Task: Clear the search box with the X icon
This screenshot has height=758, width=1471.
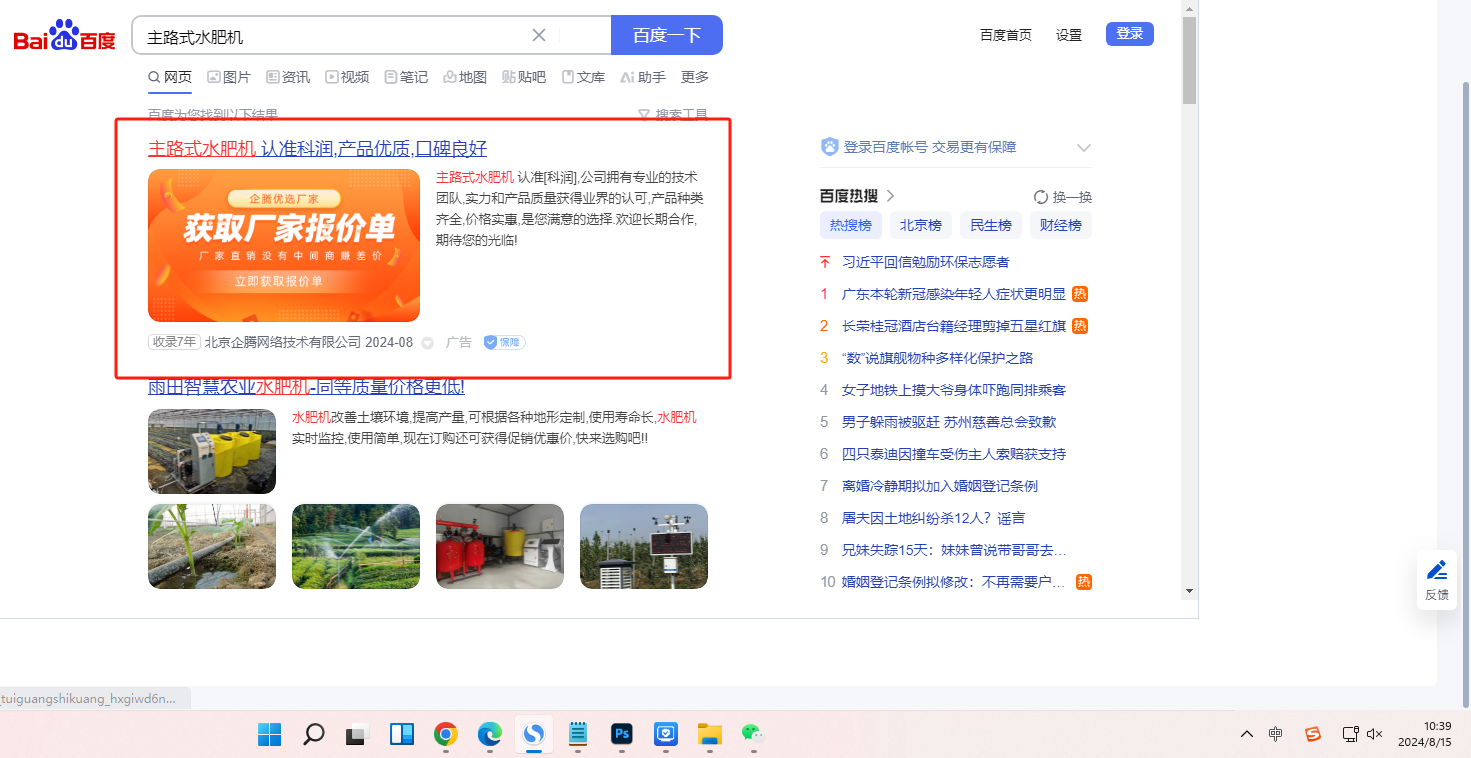Action: [x=538, y=35]
